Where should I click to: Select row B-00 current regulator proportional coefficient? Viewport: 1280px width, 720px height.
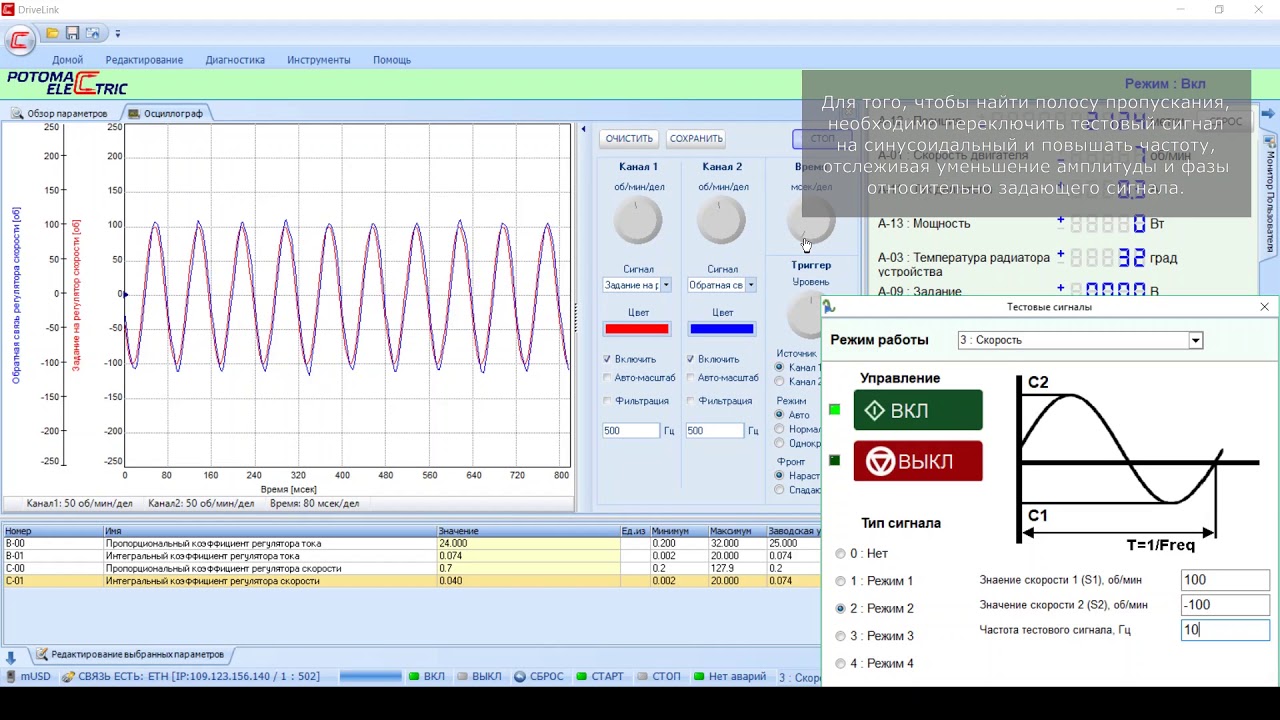[410, 544]
